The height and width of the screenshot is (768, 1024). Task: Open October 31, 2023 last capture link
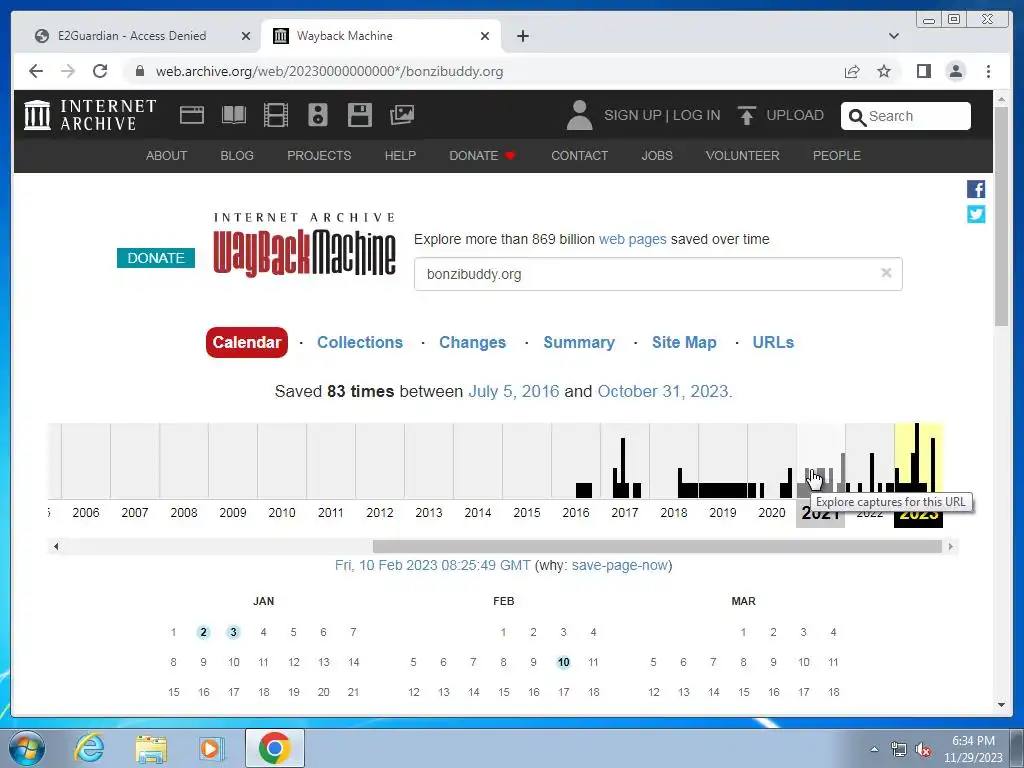[x=663, y=391]
